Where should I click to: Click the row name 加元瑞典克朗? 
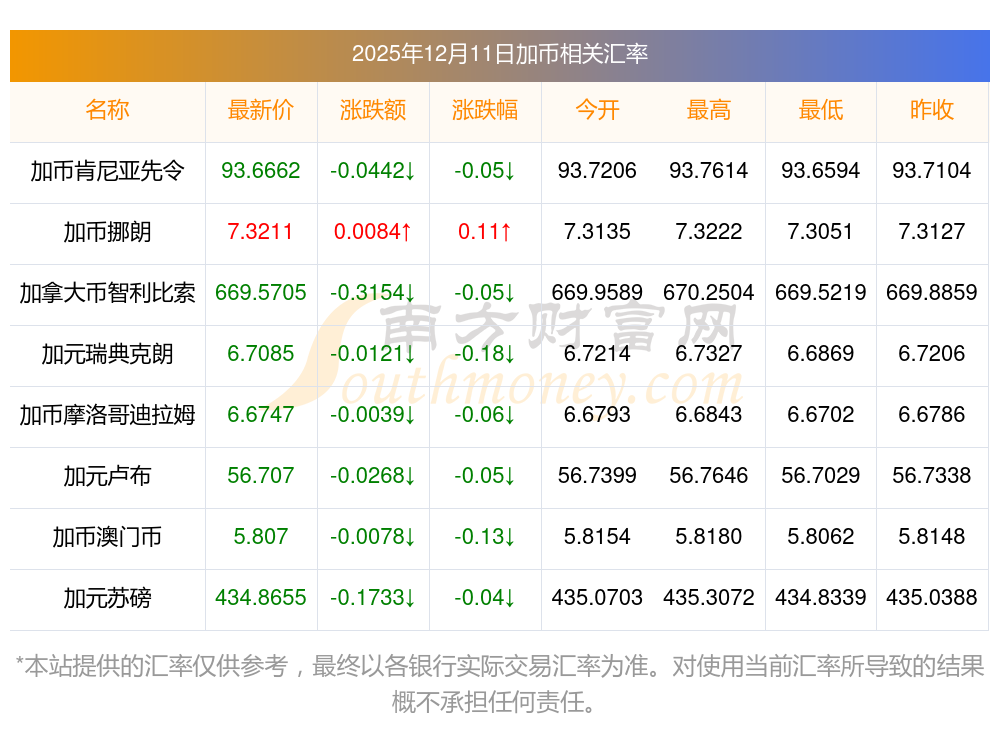tap(107, 353)
